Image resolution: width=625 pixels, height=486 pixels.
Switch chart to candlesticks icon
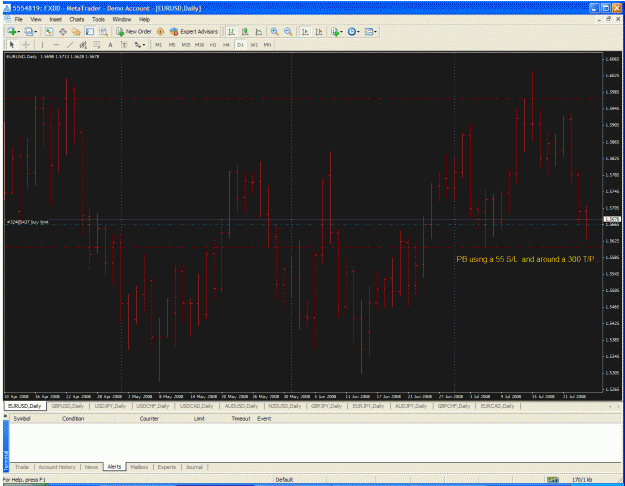tap(245, 31)
